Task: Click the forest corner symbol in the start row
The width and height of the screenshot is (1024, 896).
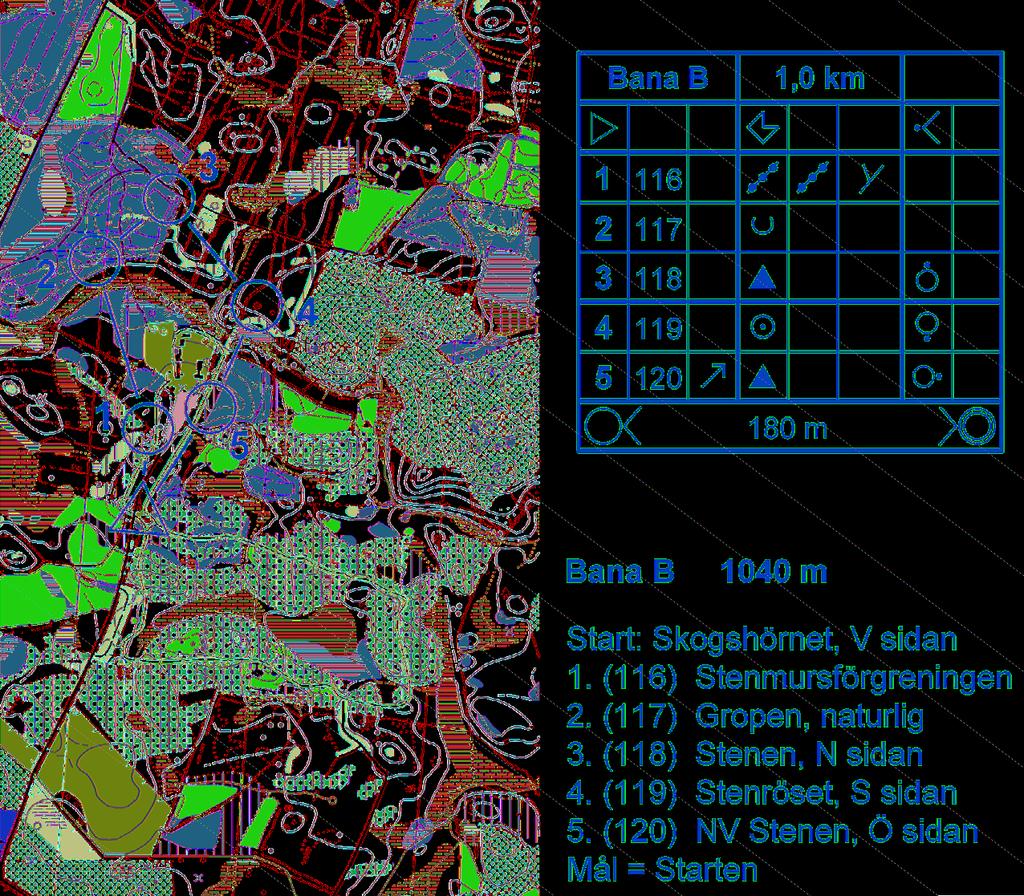Action: (763, 128)
